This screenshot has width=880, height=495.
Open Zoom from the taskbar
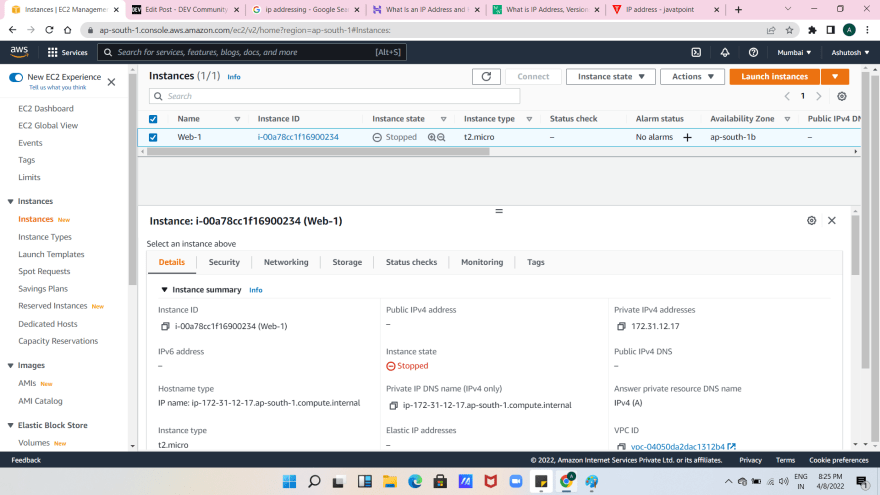[516, 482]
